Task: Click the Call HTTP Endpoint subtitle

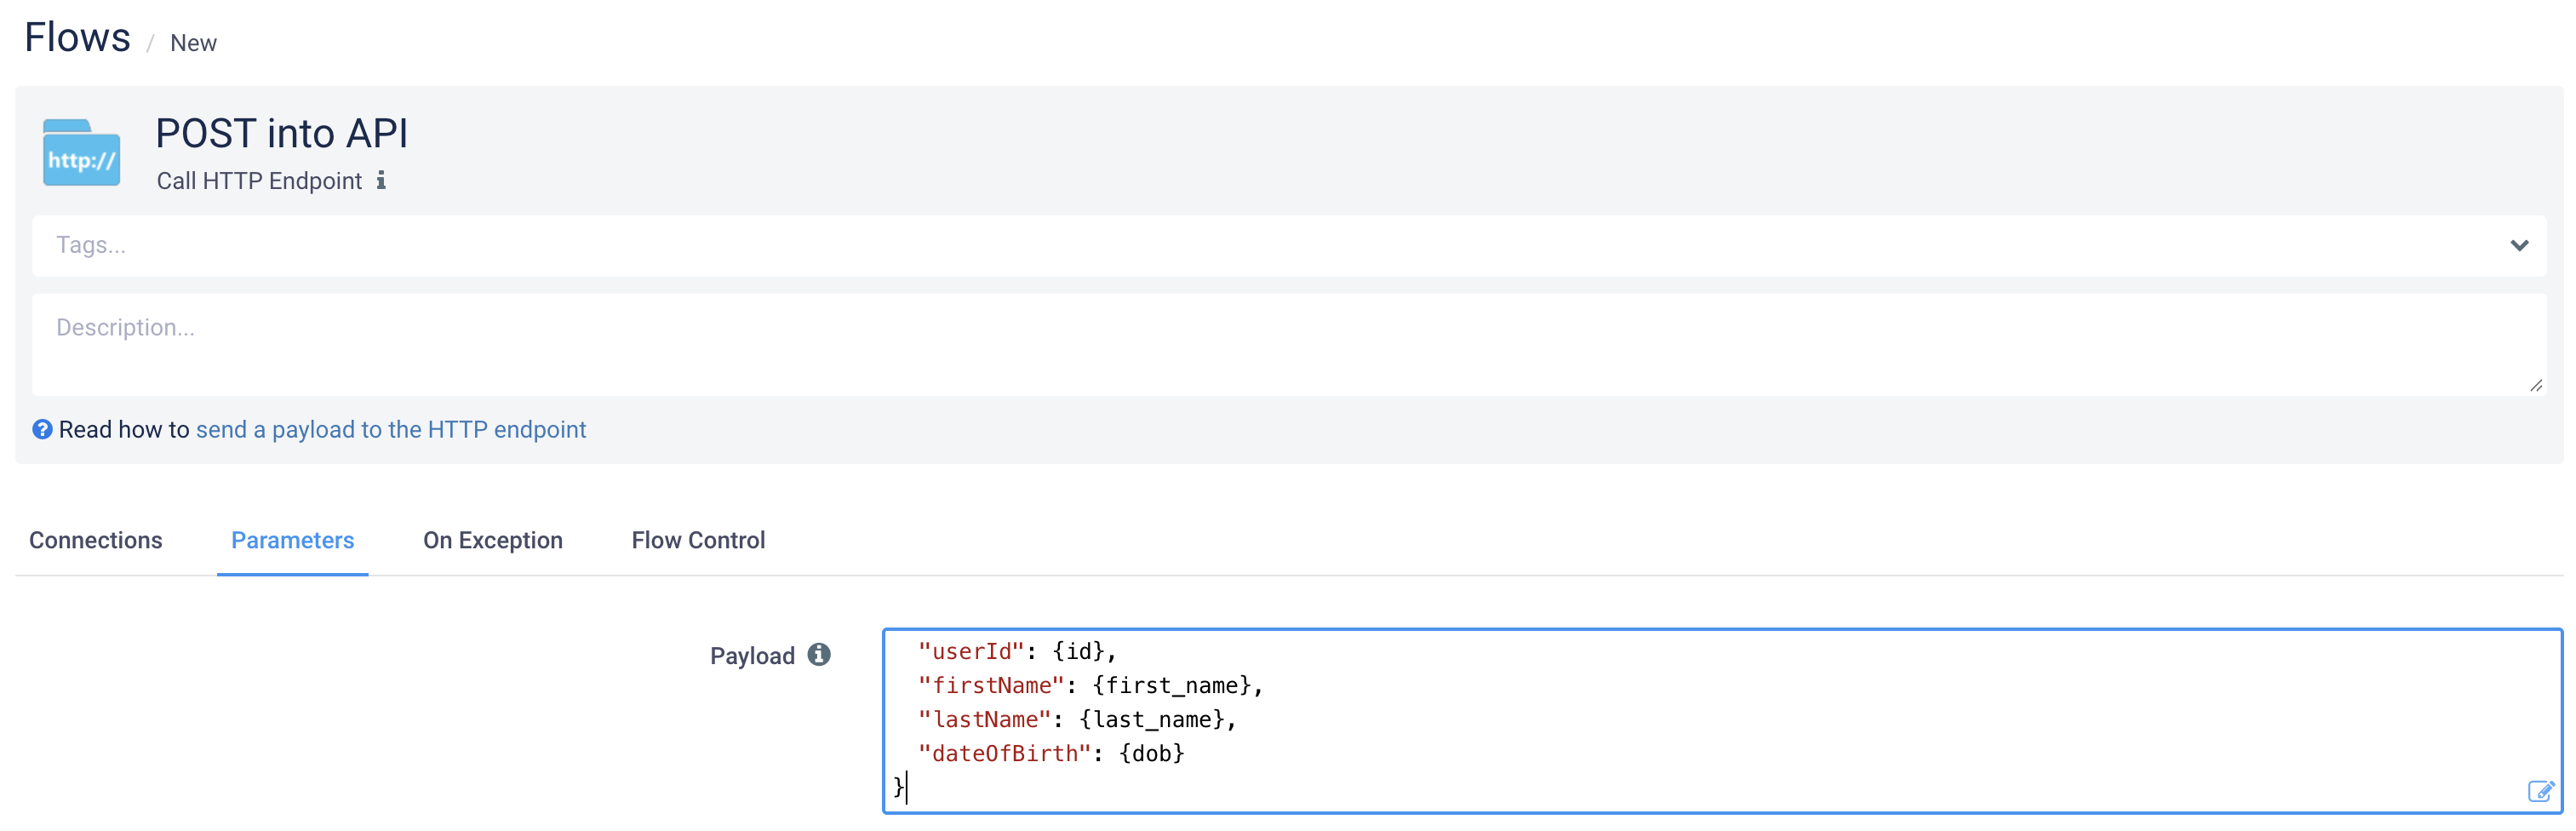Action: click(259, 181)
